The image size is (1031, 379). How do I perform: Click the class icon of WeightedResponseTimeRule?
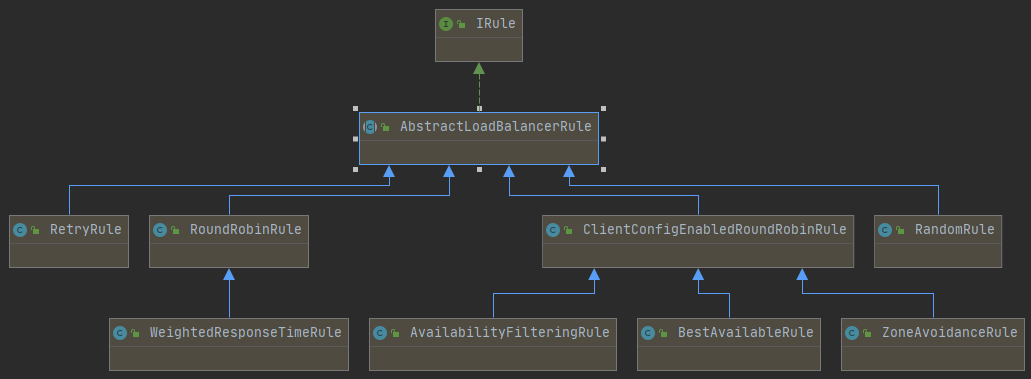pos(120,333)
